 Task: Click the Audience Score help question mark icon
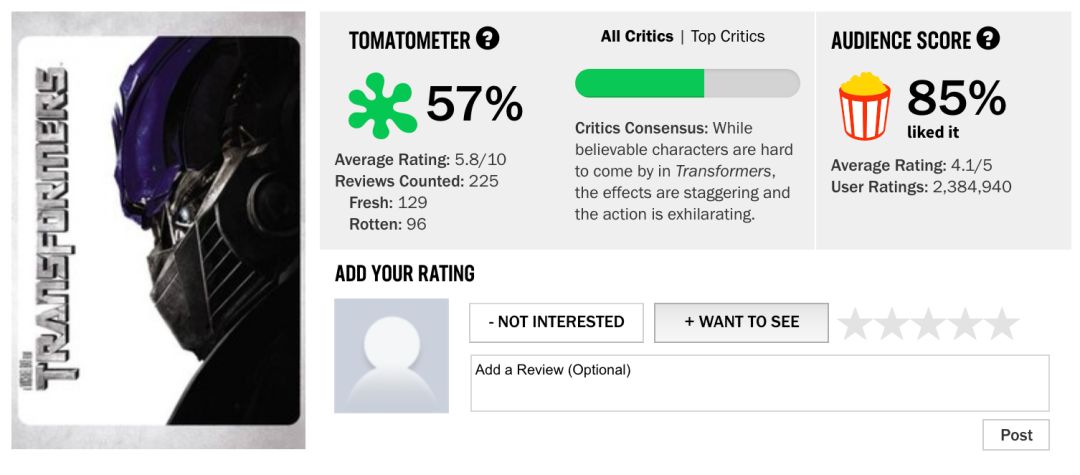988,40
